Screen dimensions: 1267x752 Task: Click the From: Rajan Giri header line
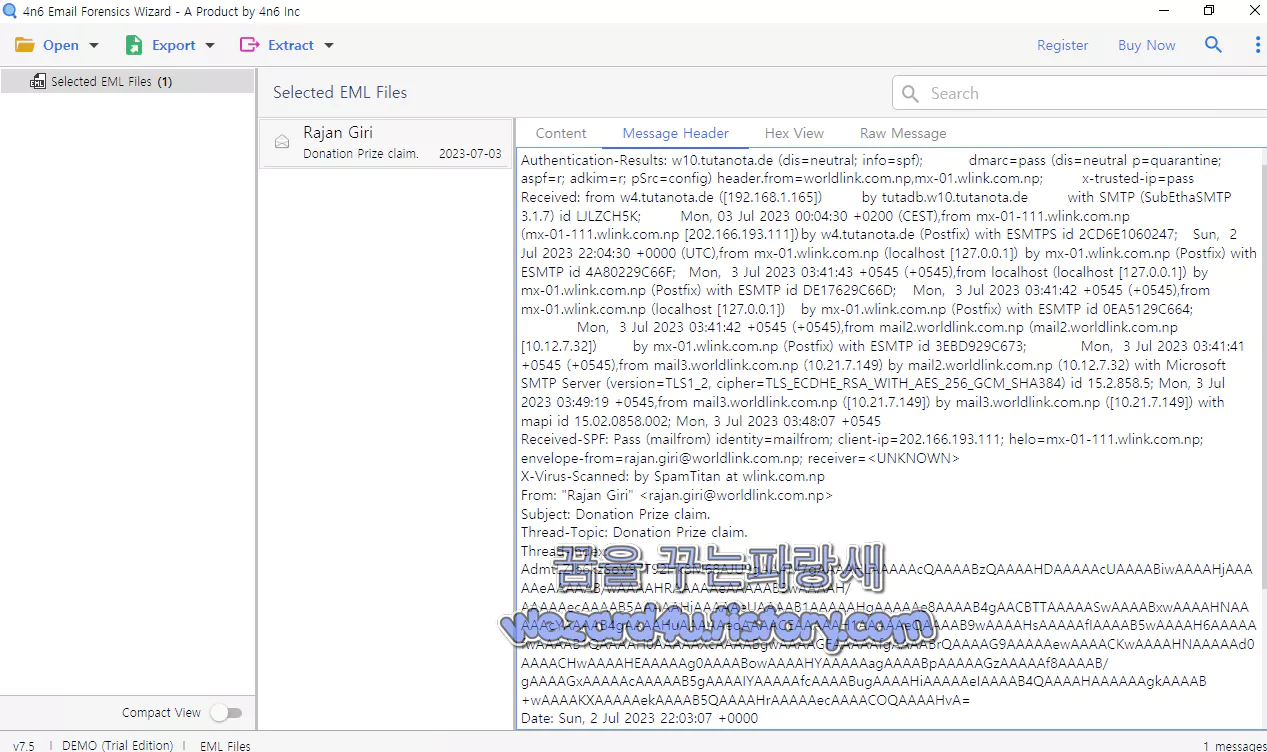pyautogui.click(x=676, y=495)
